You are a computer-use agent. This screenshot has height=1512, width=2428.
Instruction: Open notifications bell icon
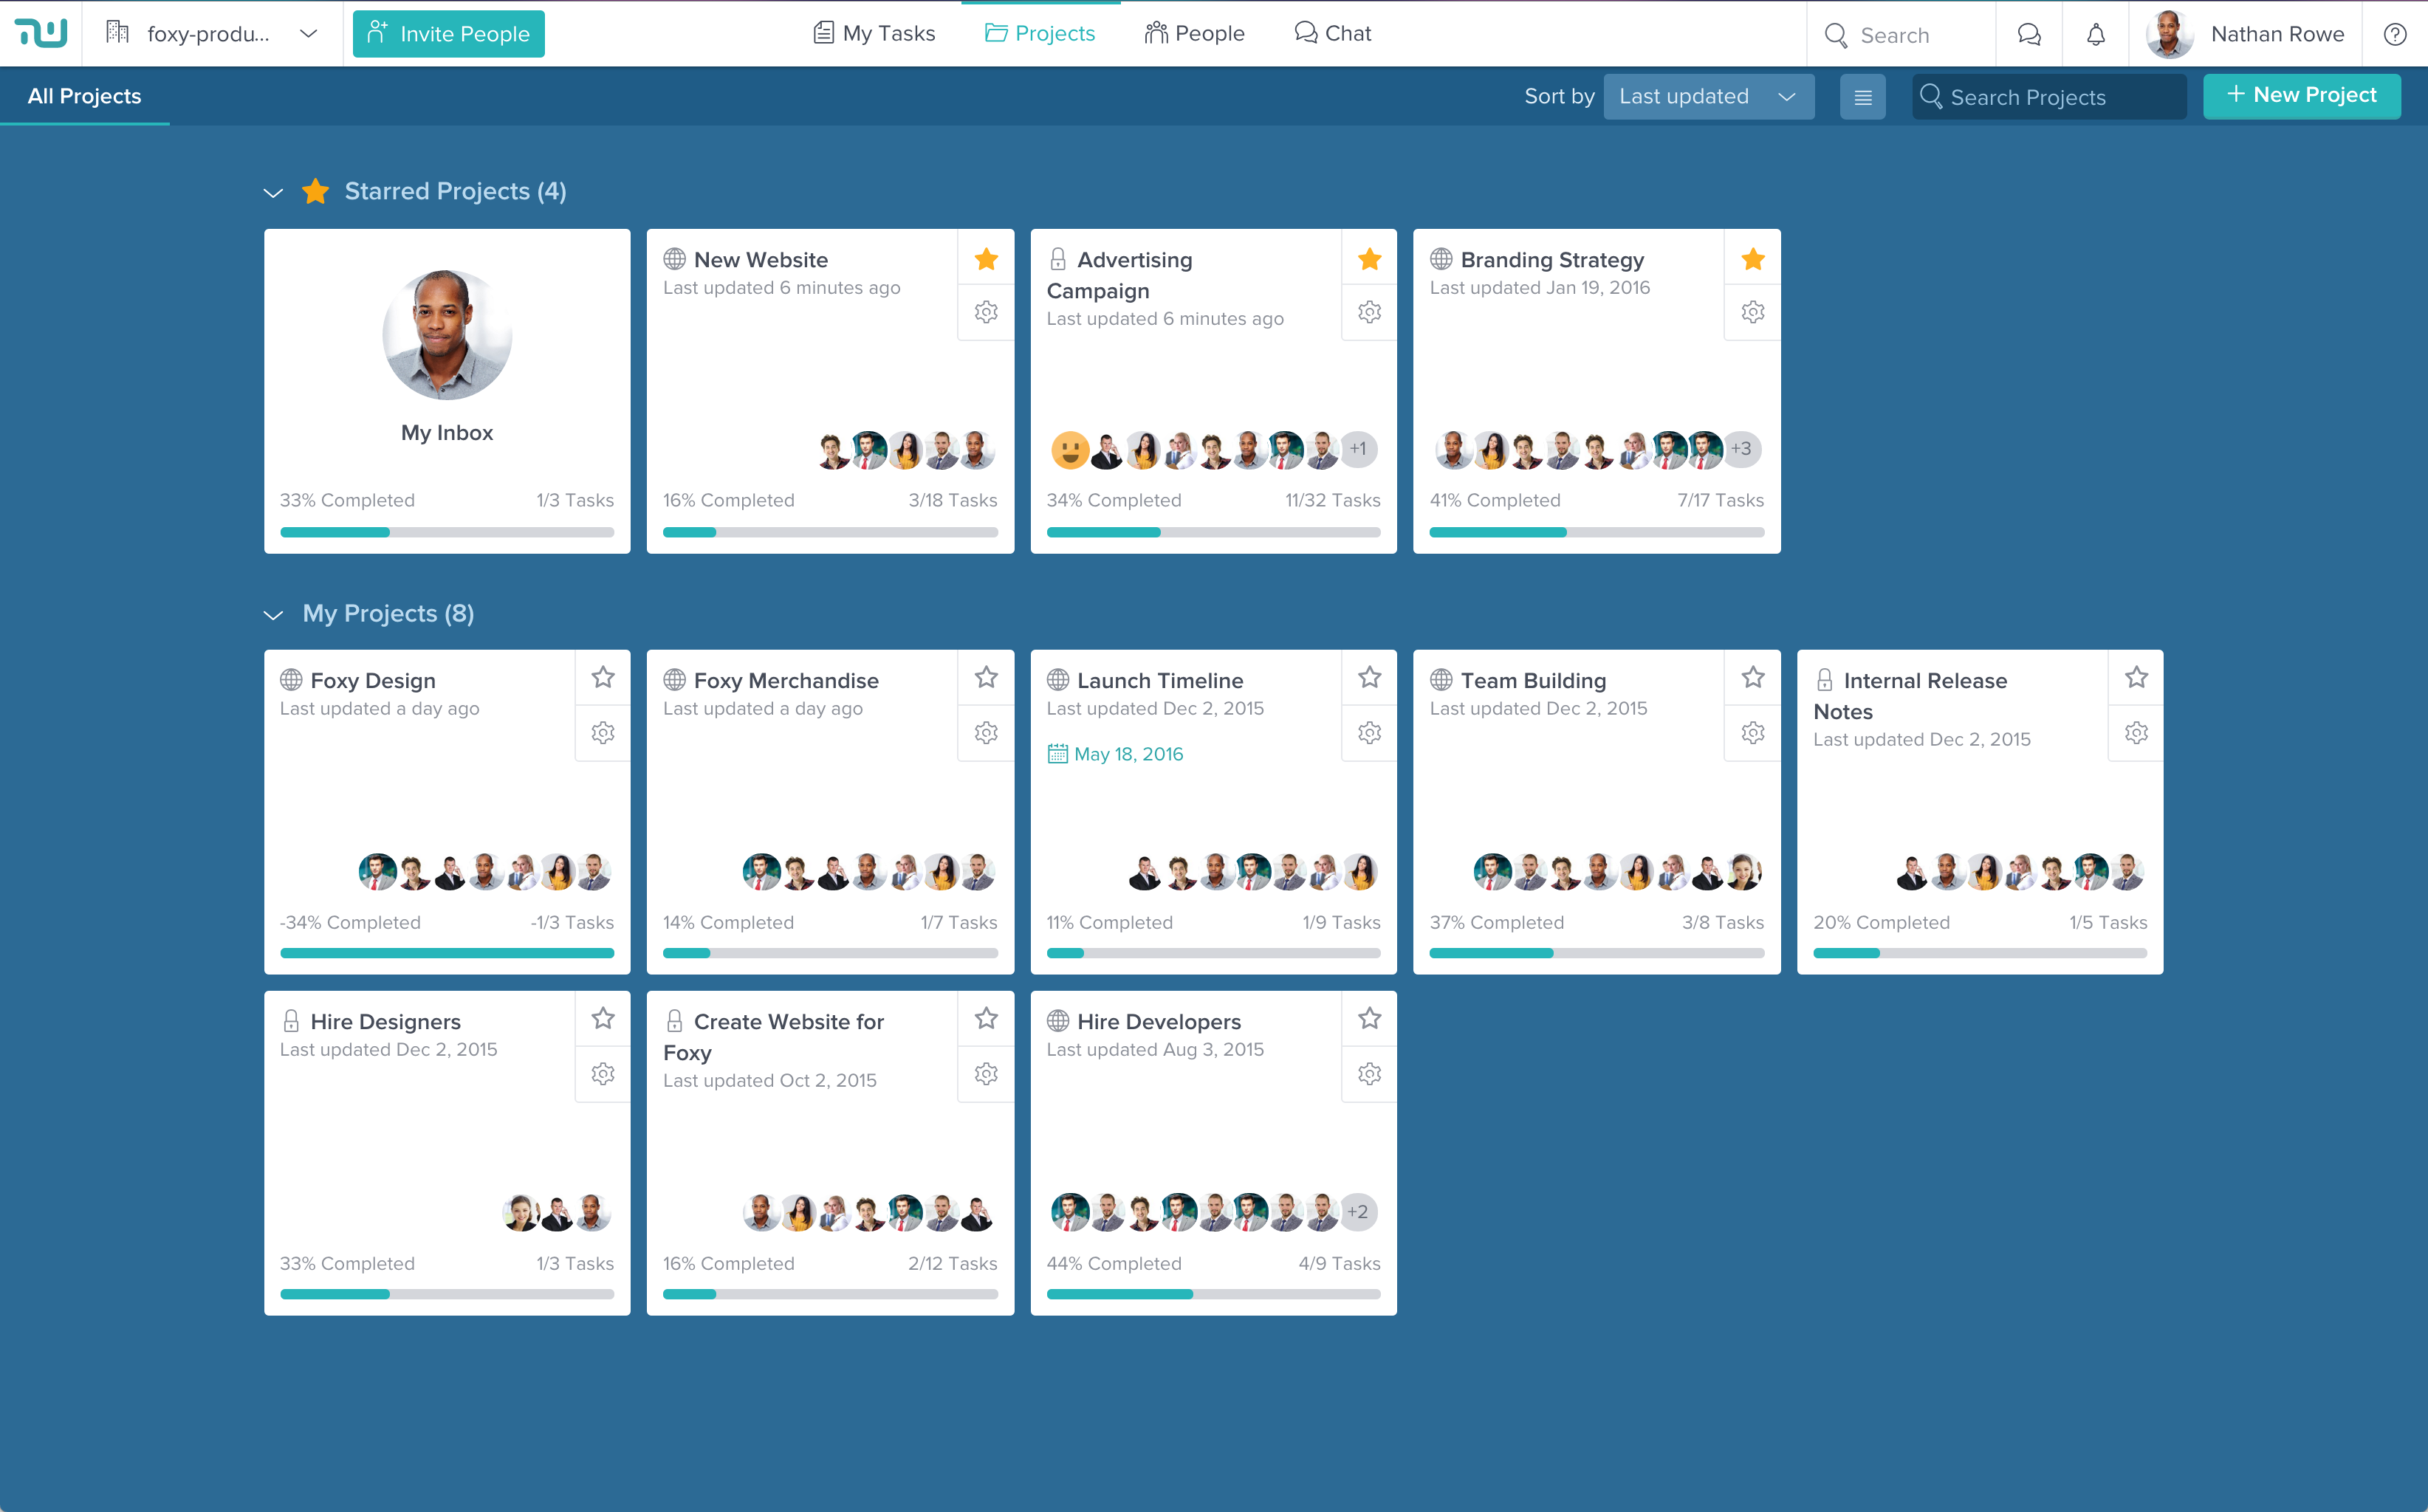[x=2095, y=35]
